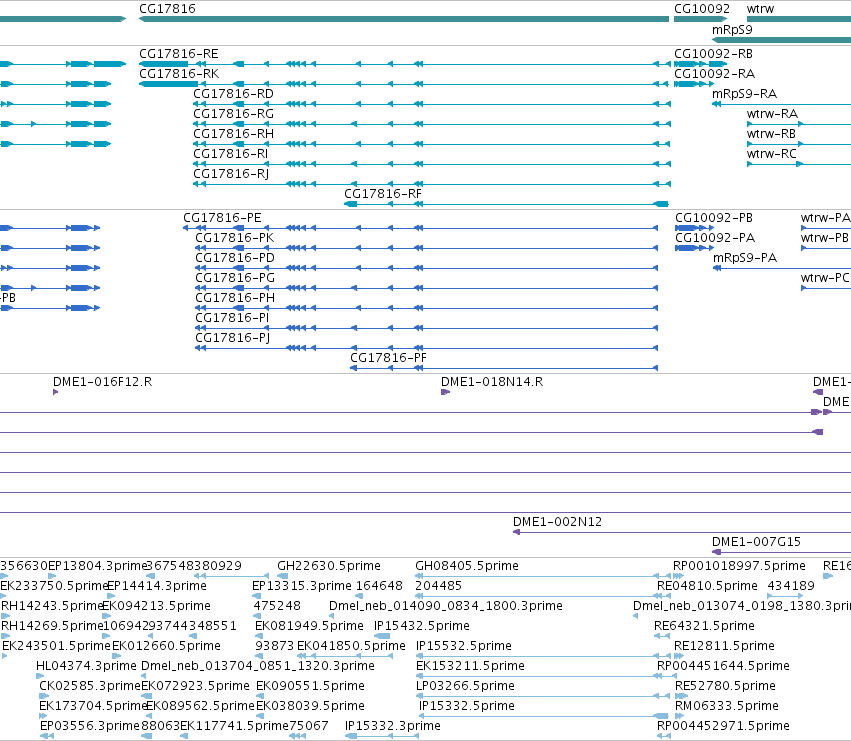
Task: Click EST RP001018997.5prime
Action: (x=739, y=566)
